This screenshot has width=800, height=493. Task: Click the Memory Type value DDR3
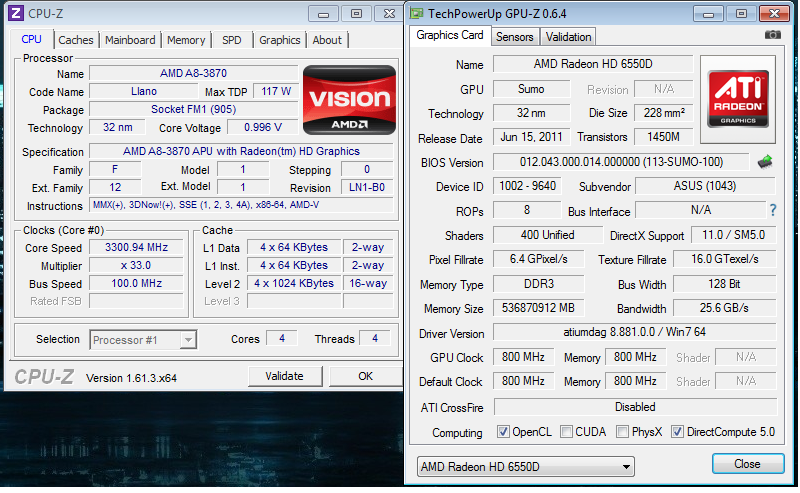pyautogui.click(x=538, y=284)
